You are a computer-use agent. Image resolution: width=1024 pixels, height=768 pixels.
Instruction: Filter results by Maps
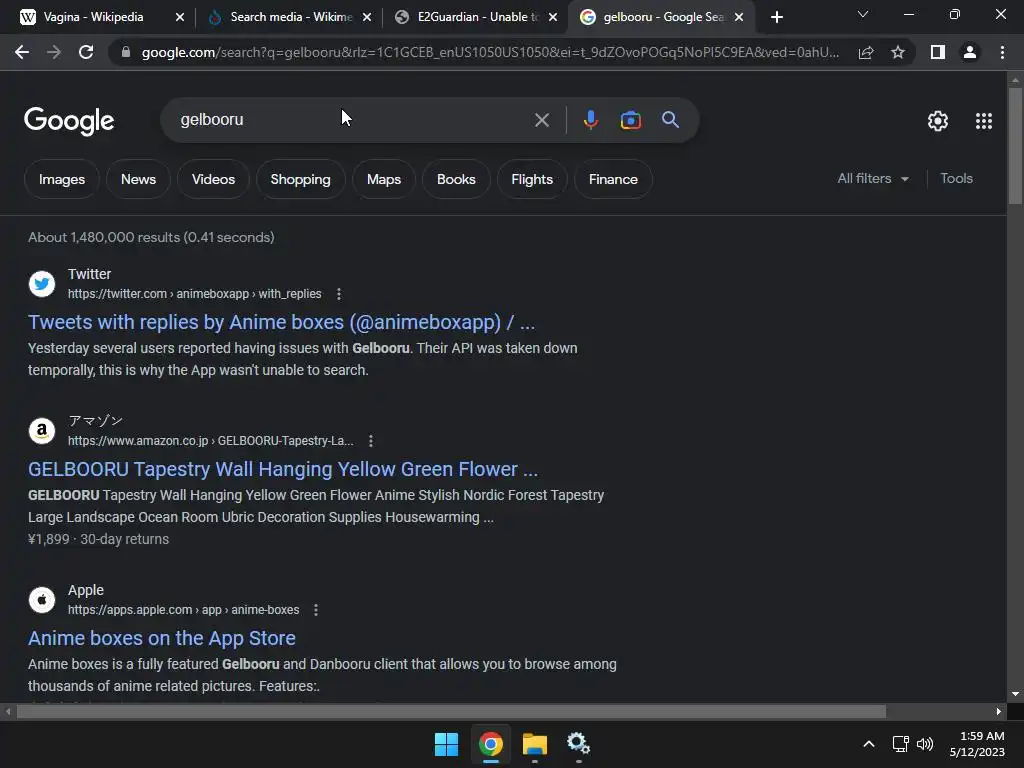pyautogui.click(x=384, y=179)
